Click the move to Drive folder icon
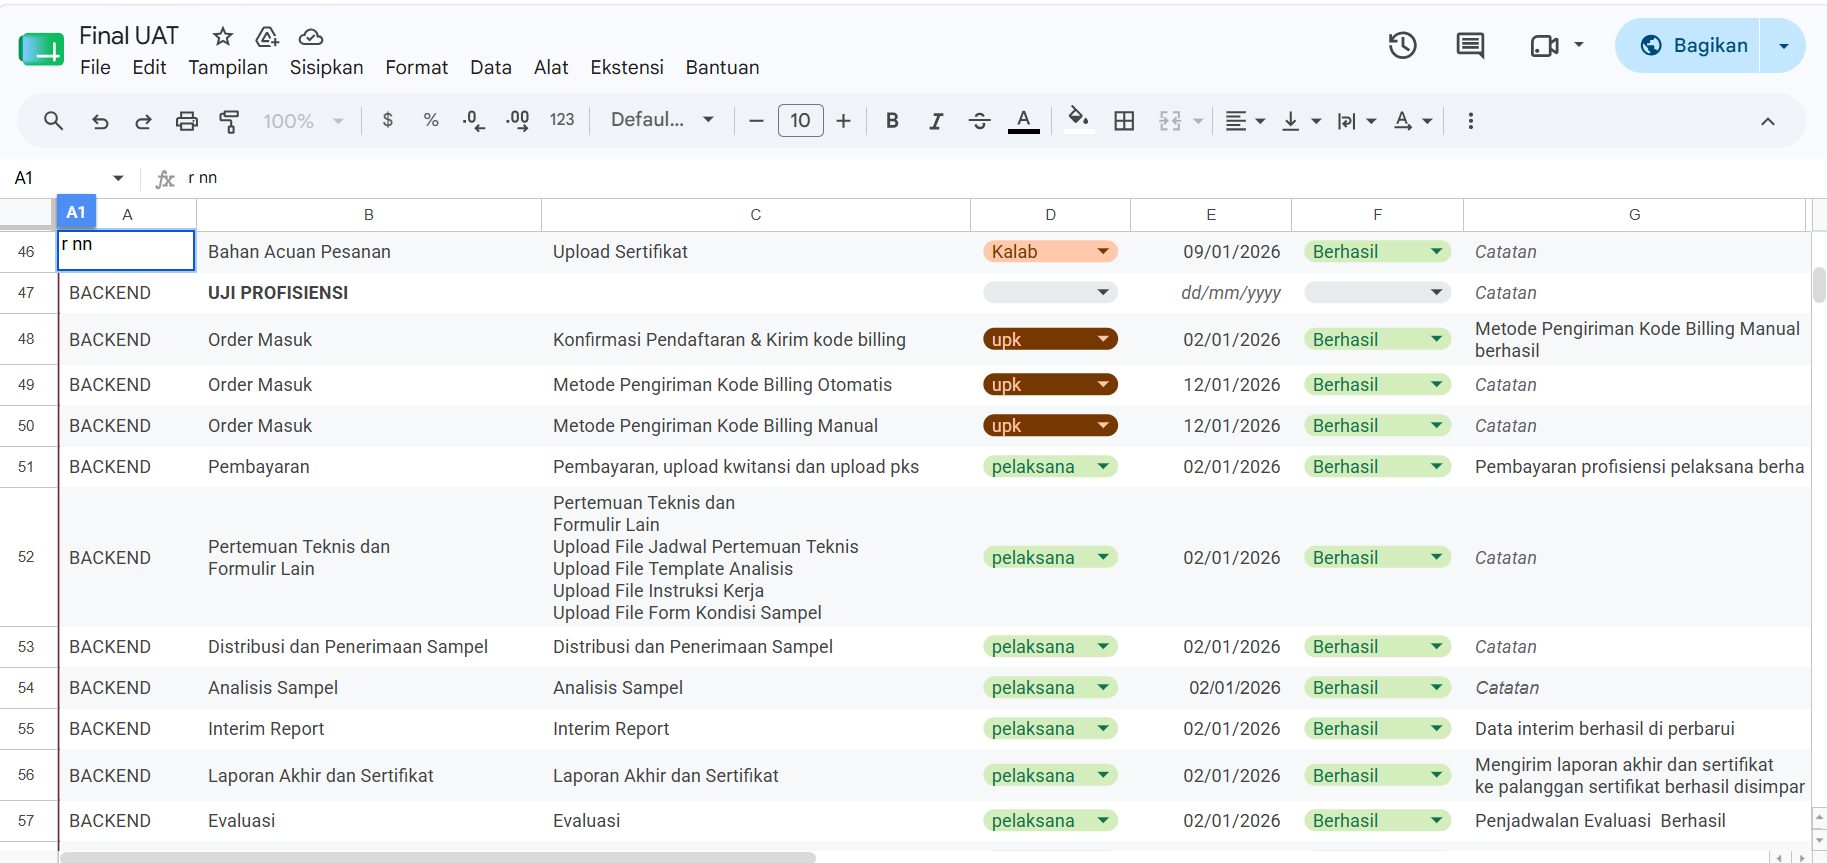This screenshot has width=1827, height=863. point(267,37)
